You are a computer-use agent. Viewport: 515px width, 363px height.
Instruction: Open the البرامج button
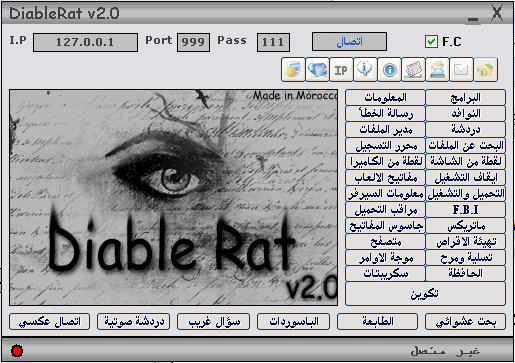466,97
